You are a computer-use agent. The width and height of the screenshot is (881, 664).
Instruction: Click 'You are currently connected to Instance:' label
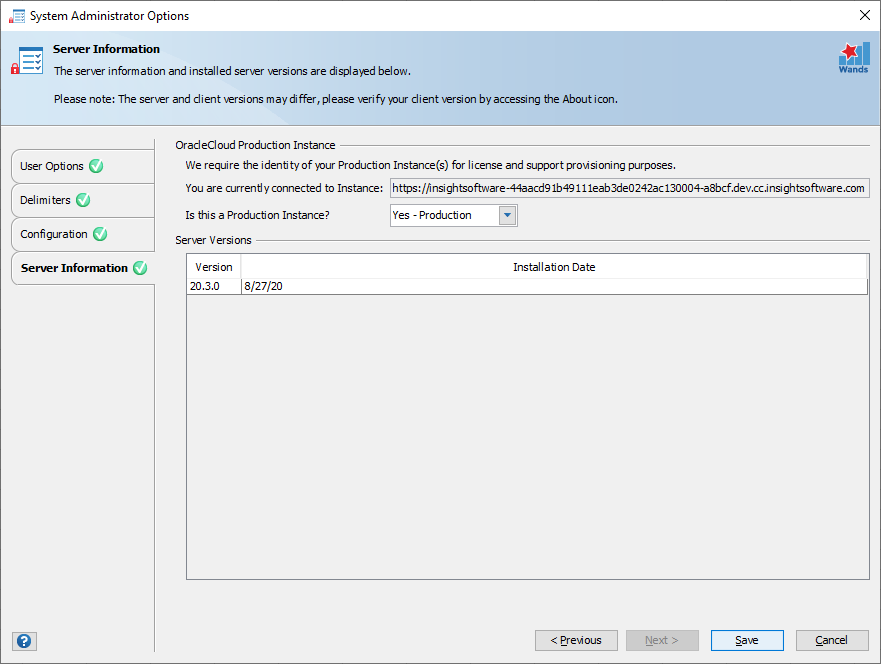click(x=284, y=188)
